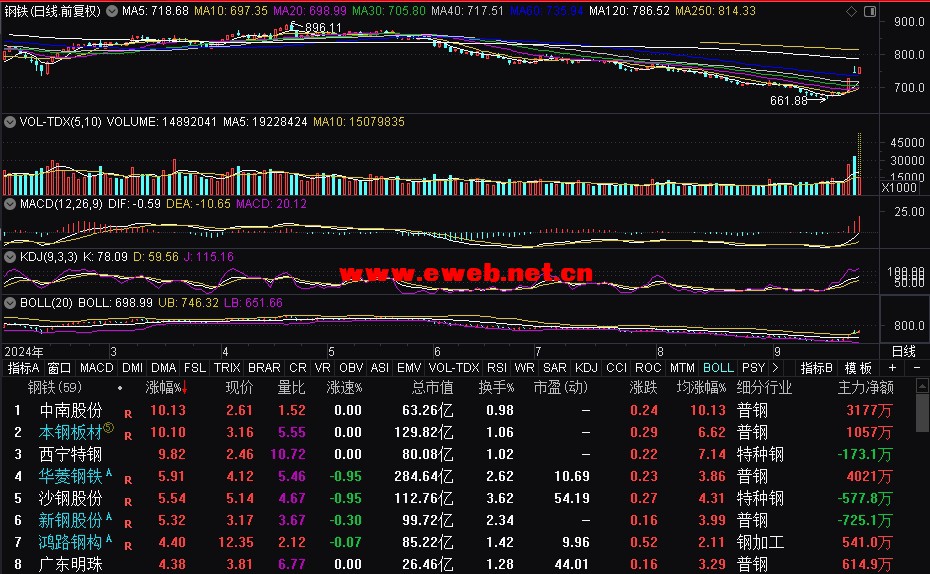Viewport: 930px width, 574px height.
Task: Sort by the 总市值 column header
Action: [x=432, y=388]
